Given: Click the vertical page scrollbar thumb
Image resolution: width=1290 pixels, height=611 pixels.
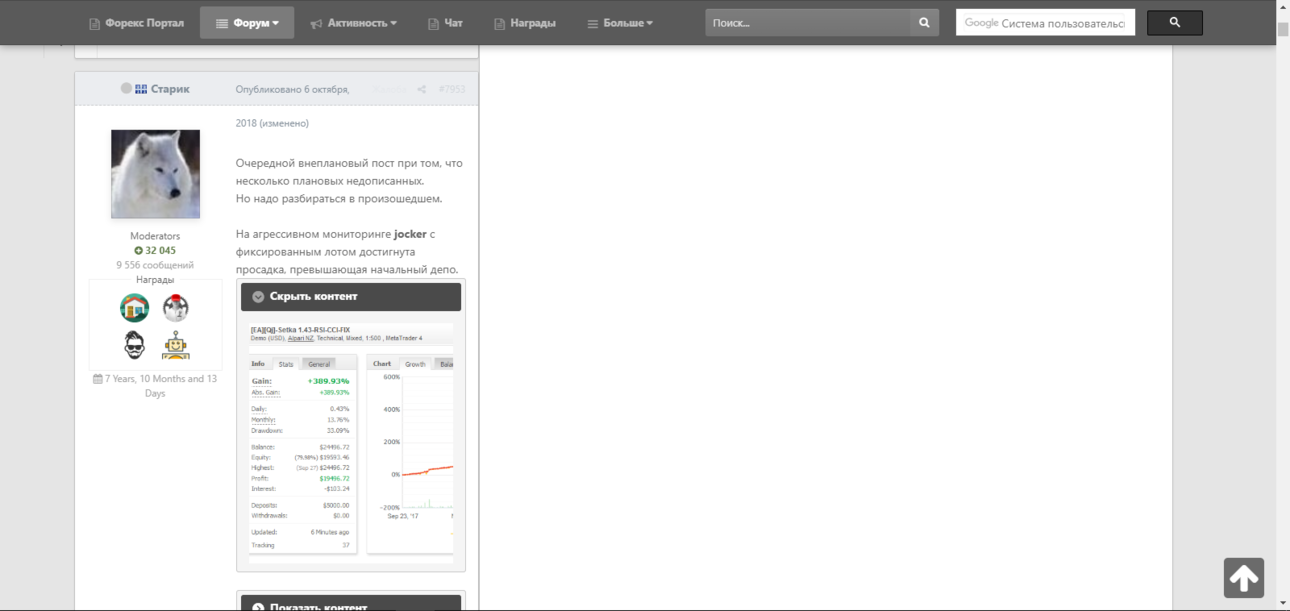Looking at the screenshot, I should click(x=1283, y=29).
